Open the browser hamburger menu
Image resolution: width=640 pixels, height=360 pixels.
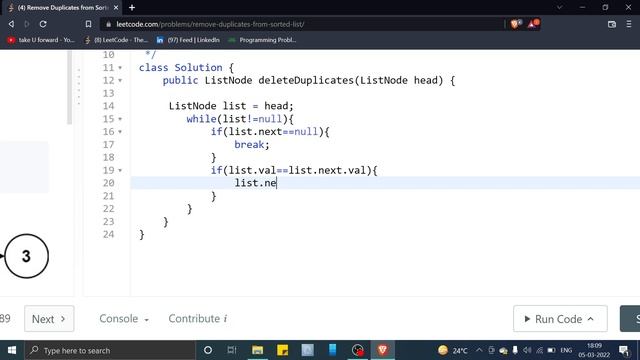pos(629,24)
